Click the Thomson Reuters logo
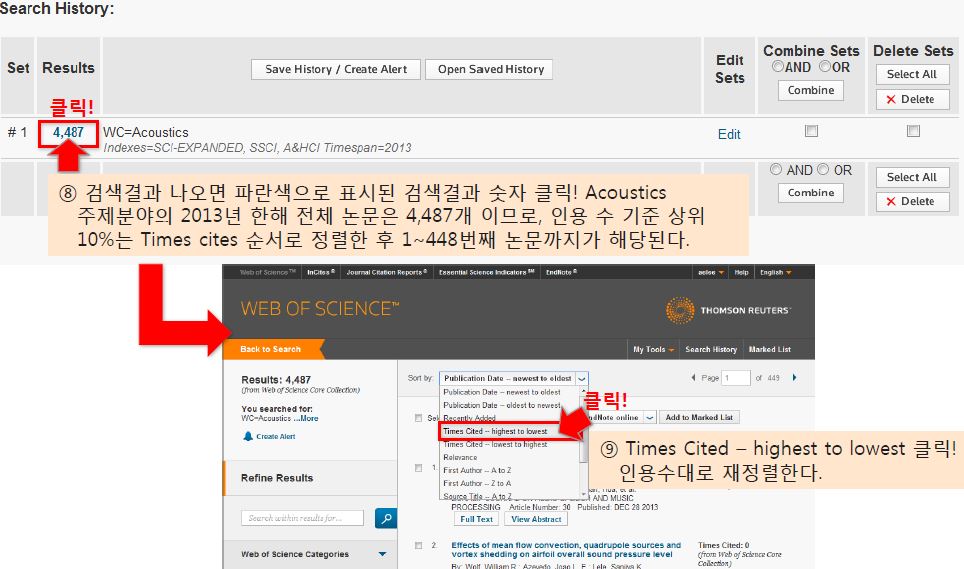This screenshot has height=569, width=964. 729,310
